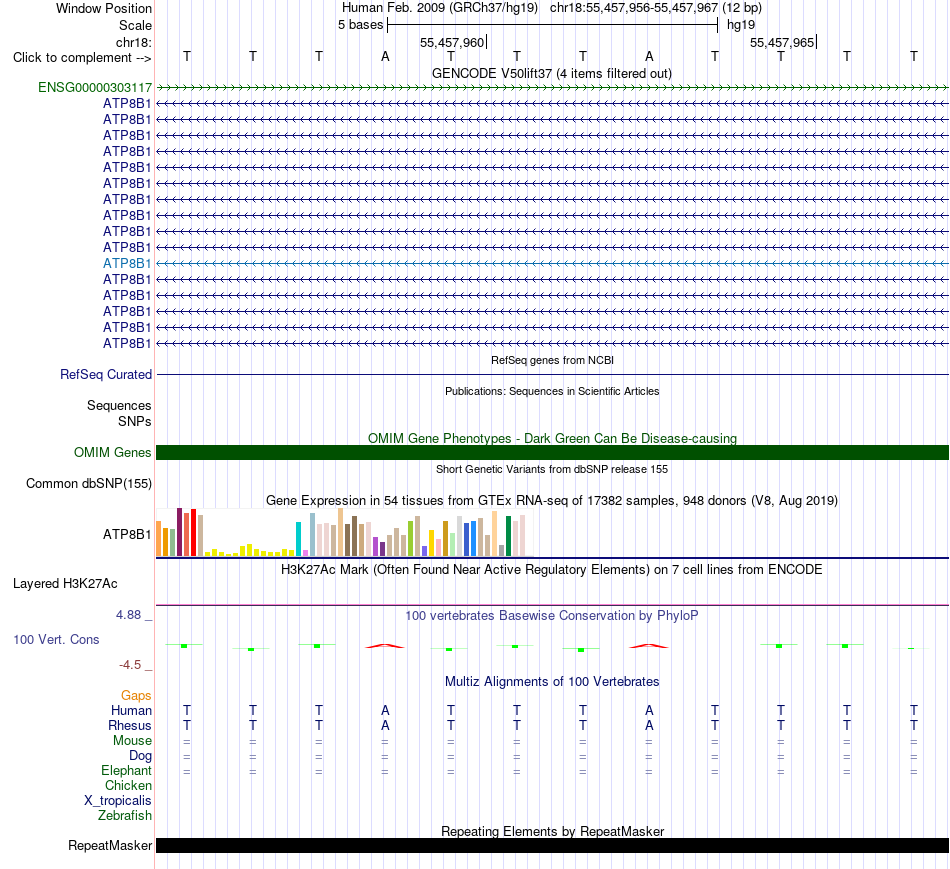Click the 'Click to complement -->' label
Viewport: 950px width, 869px height.
coord(82,58)
